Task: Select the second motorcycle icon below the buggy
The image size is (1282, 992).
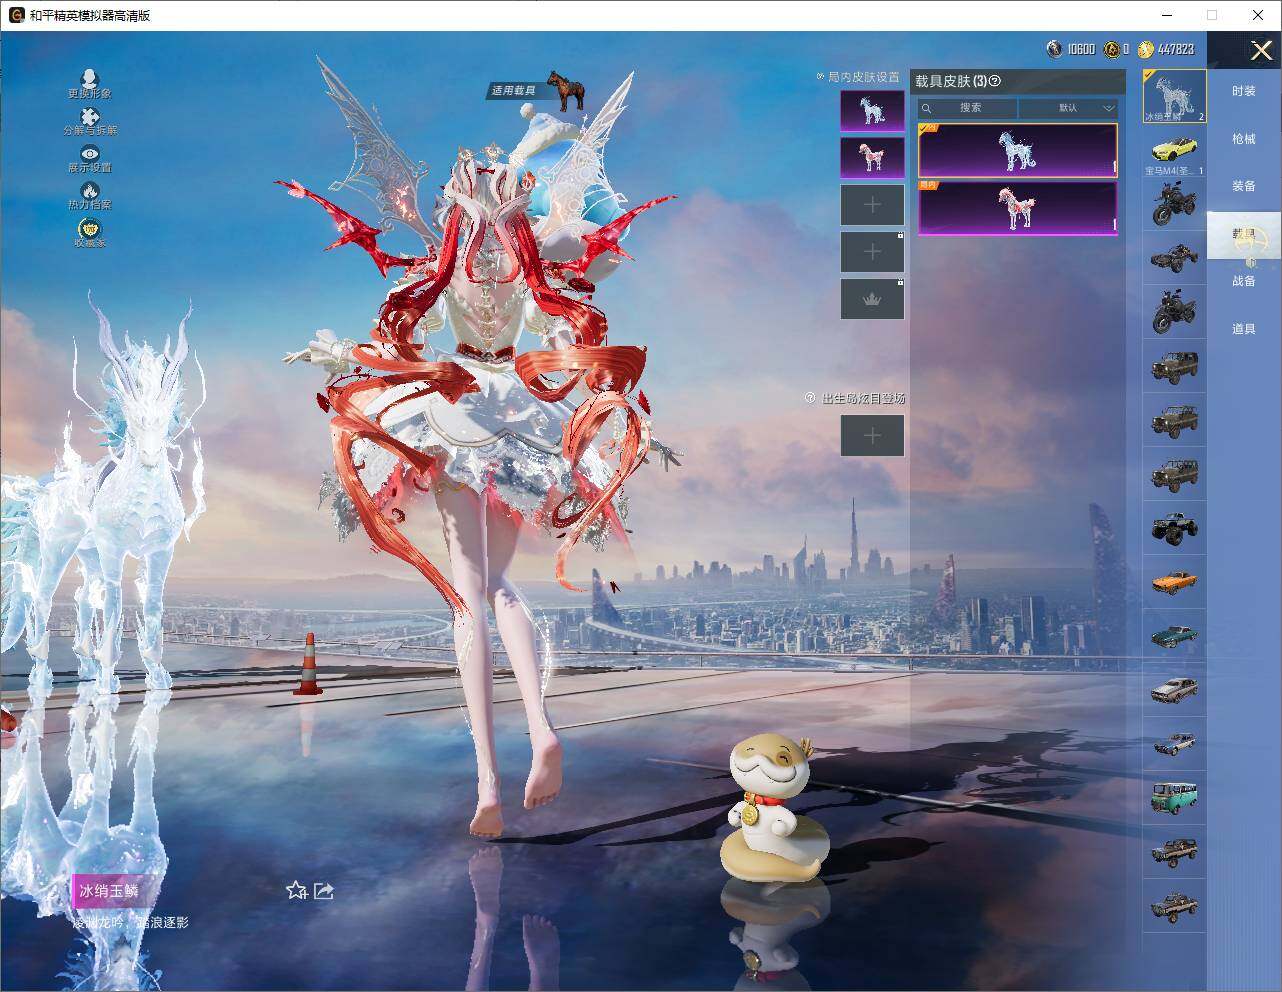Action: [x=1174, y=313]
